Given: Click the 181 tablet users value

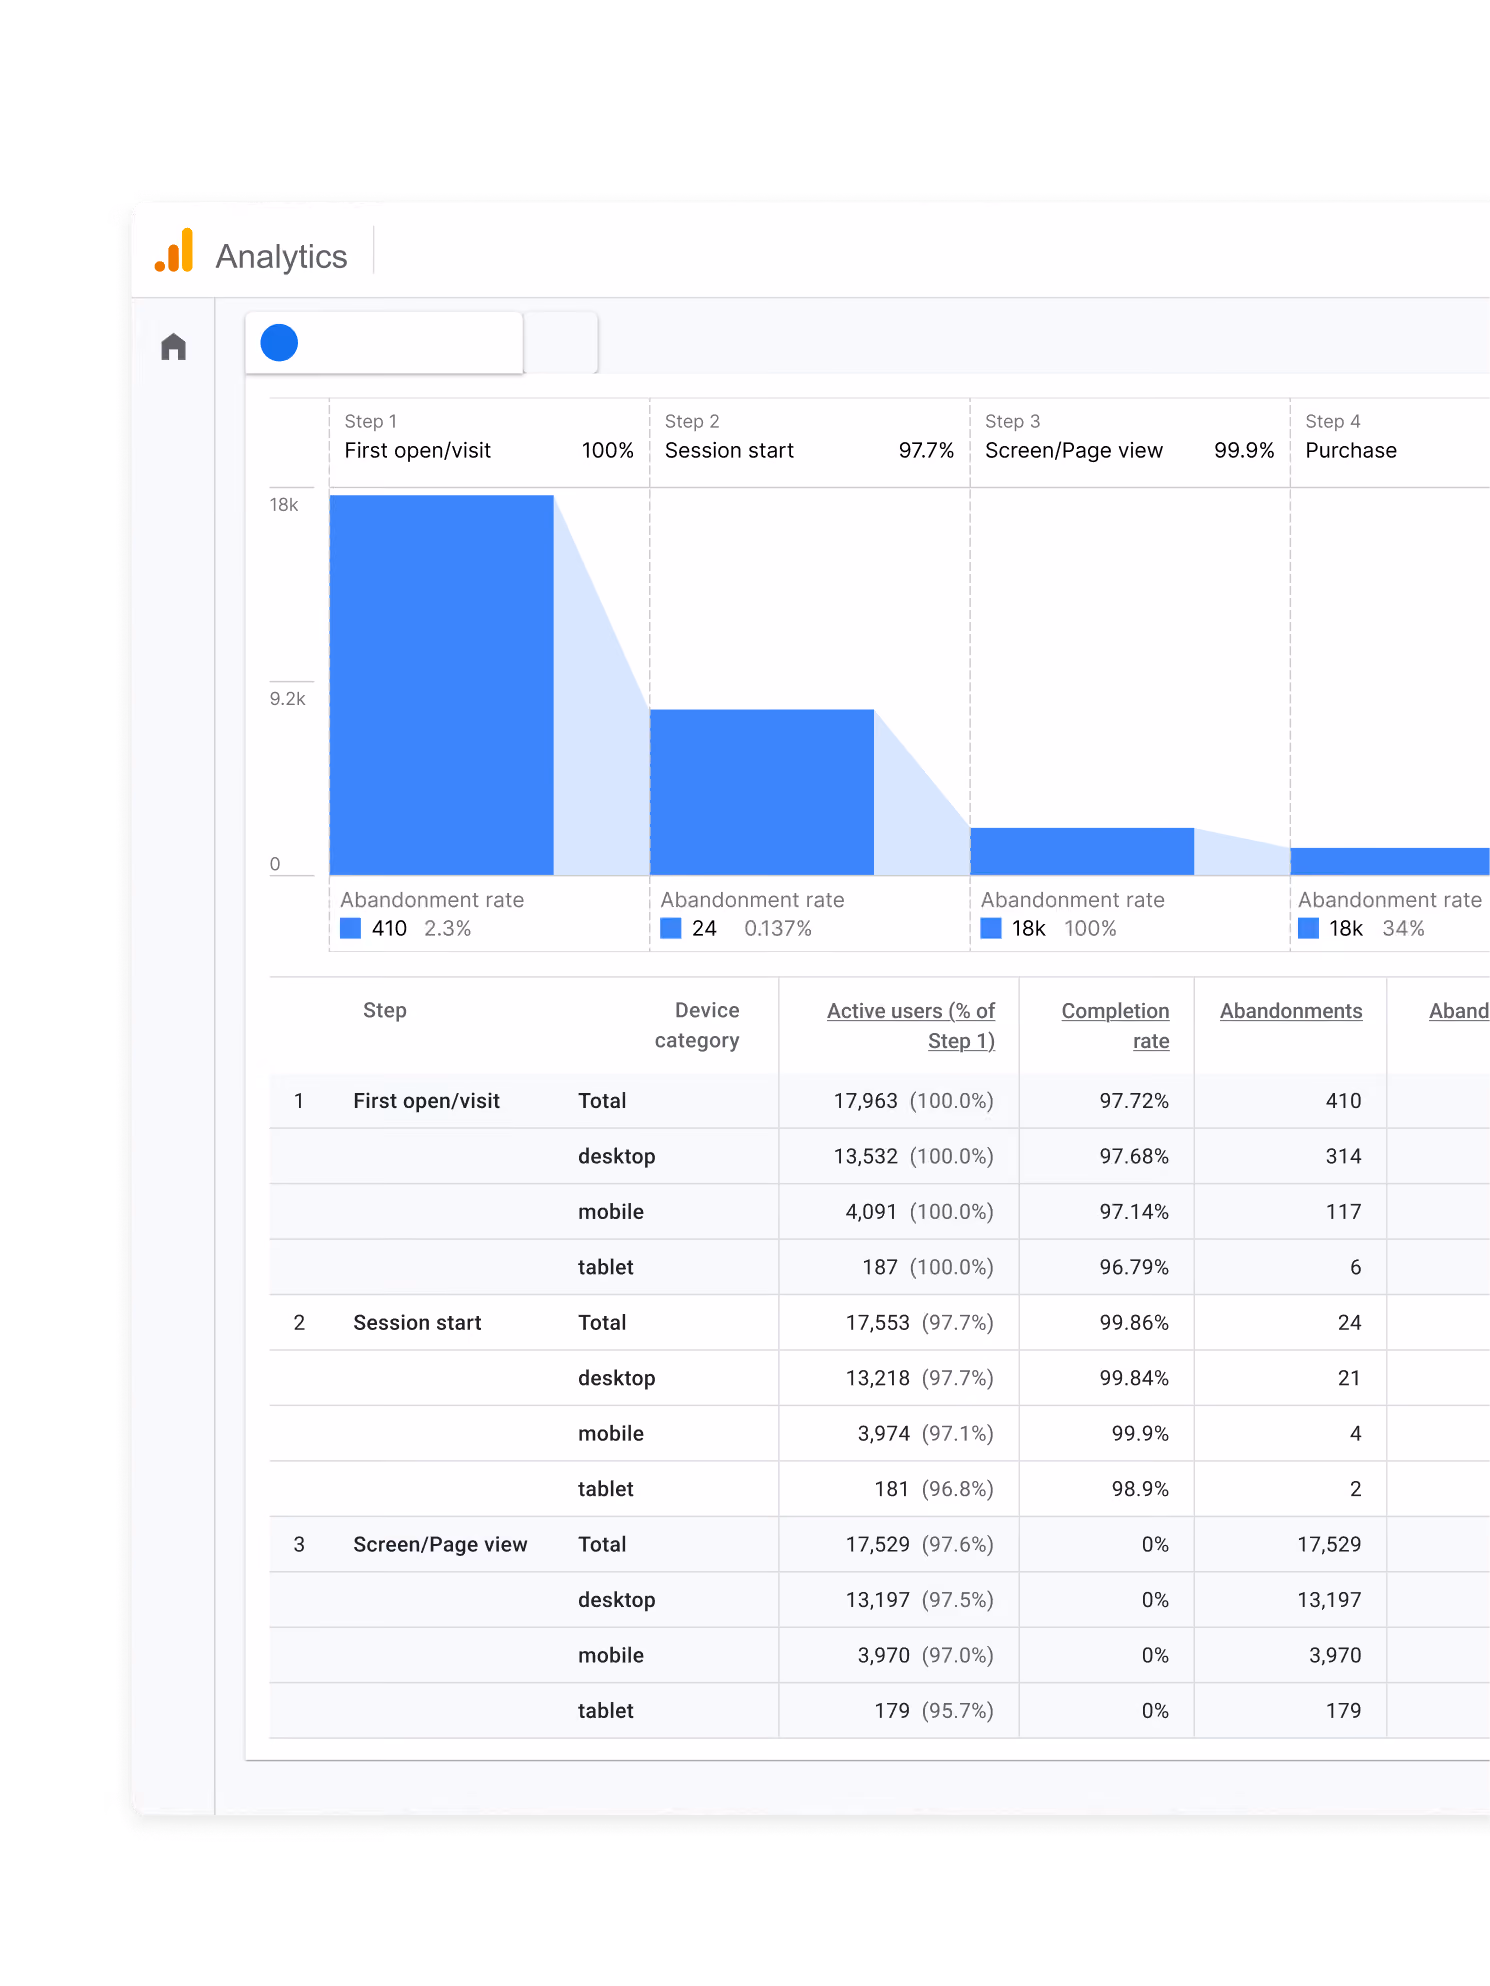Looking at the screenshot, I should [891, 1490].
